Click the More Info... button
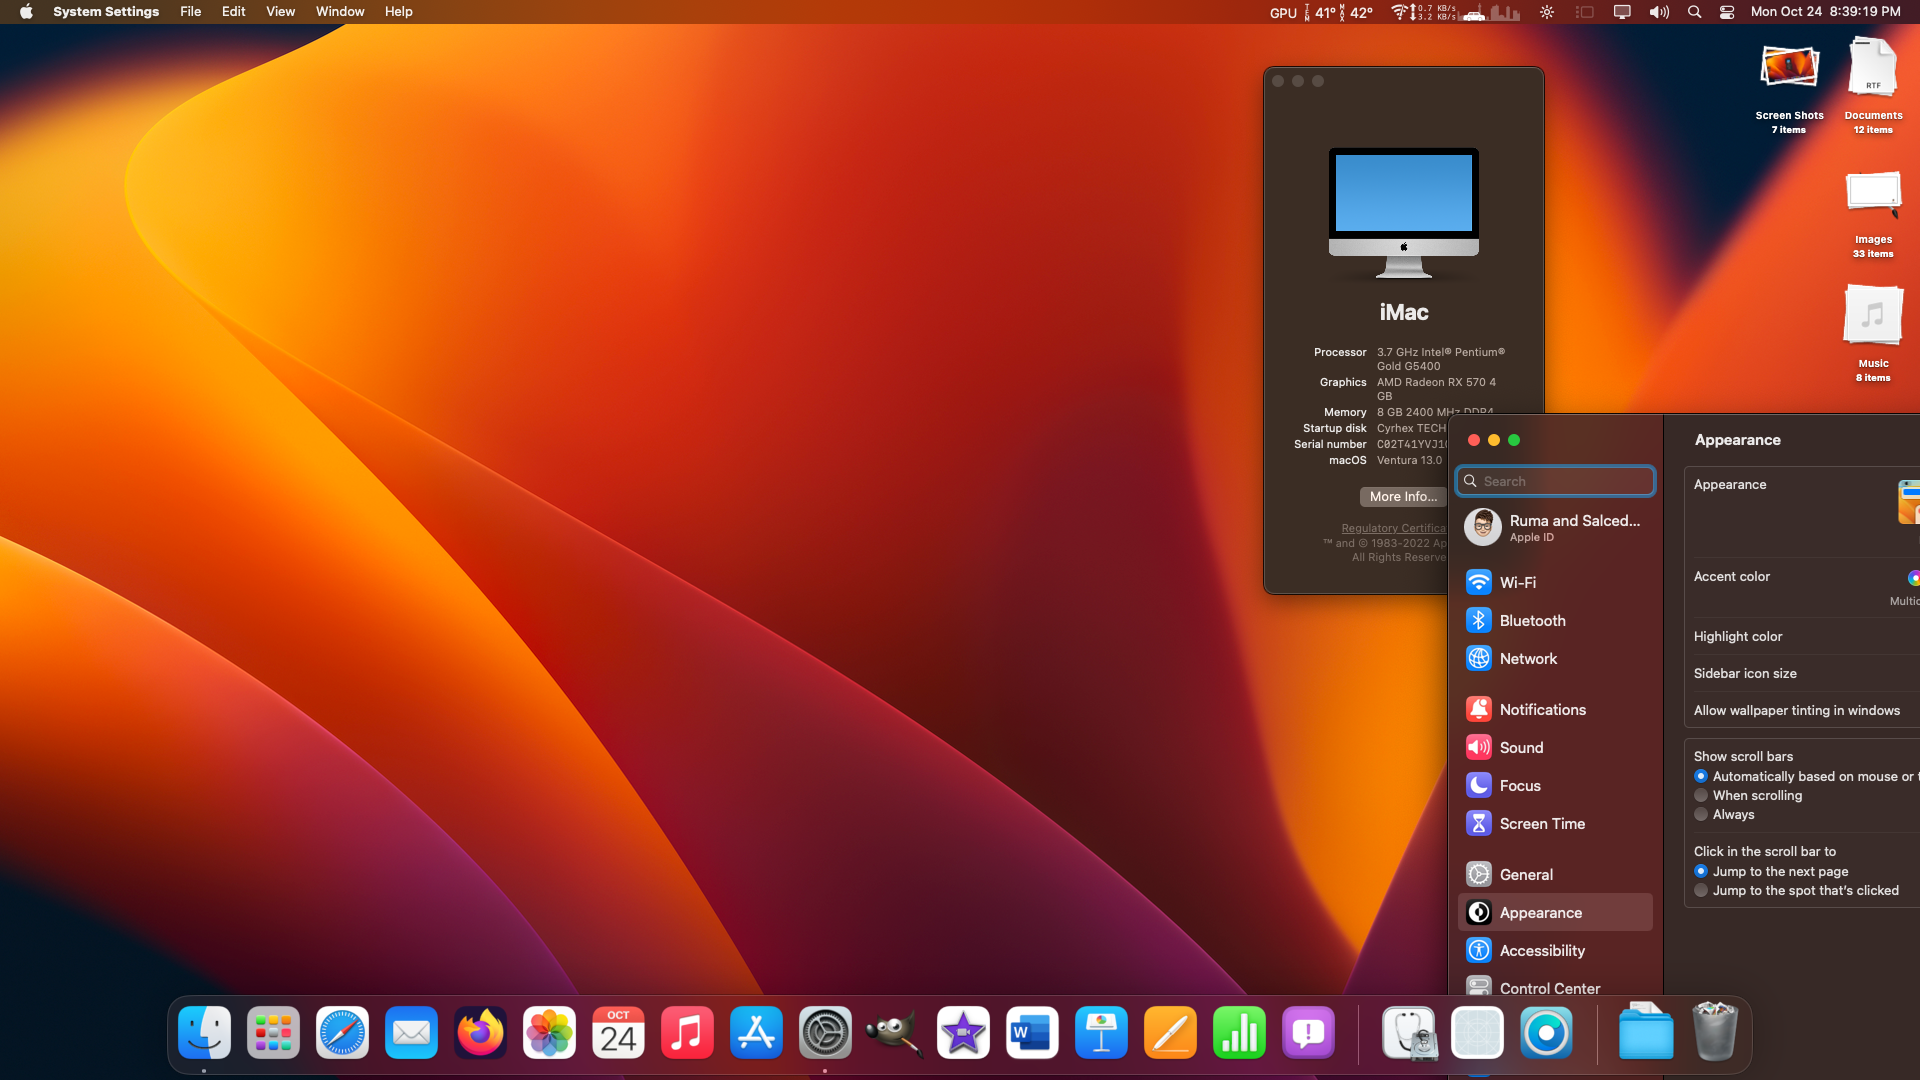This screenshot has height=1080, width=1920. click(1402, 496)
